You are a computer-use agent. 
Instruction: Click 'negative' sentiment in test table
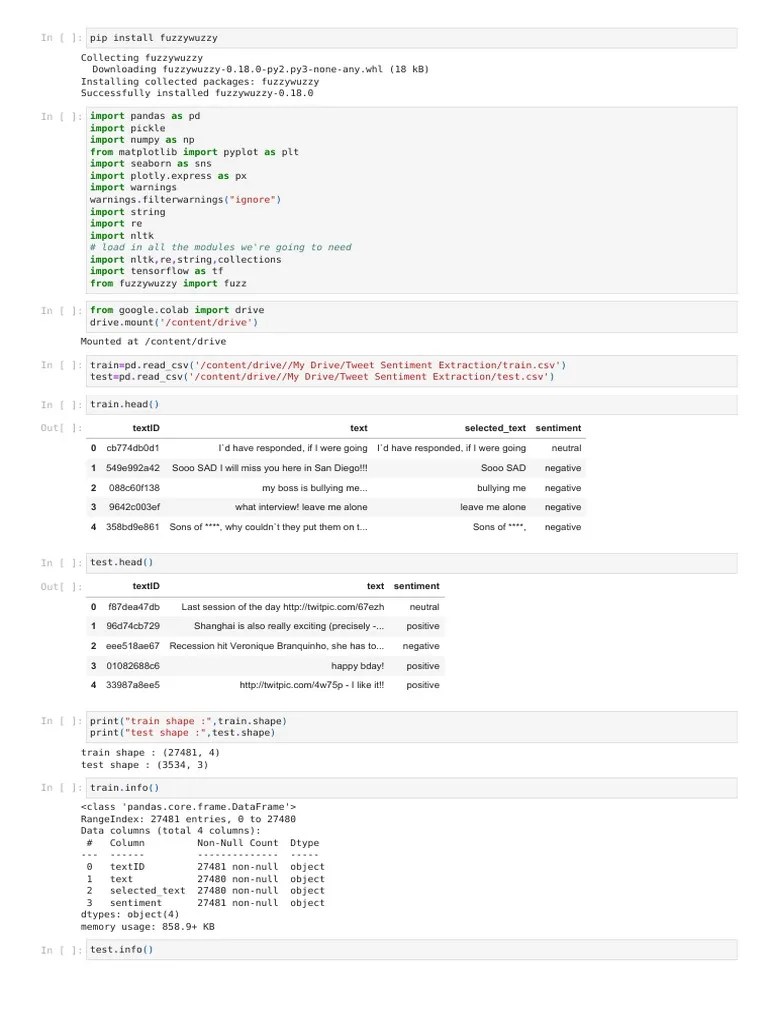(x=421, y=646)
